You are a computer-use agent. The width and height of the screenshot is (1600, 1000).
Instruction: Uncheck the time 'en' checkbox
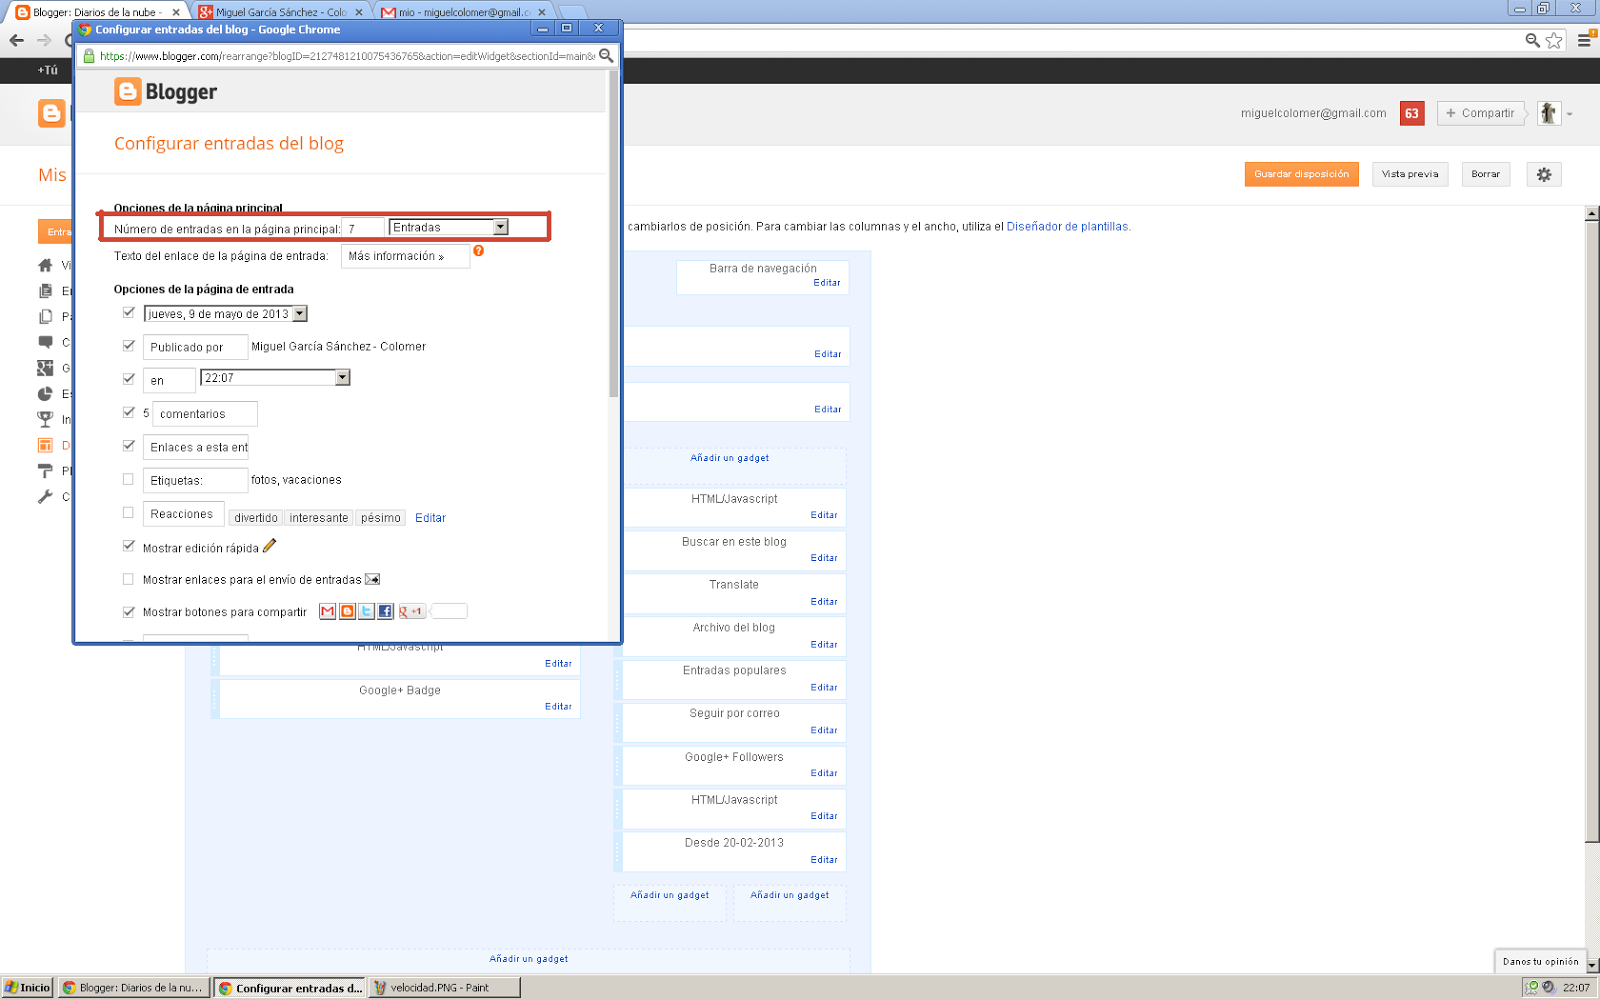pos(128,378)
